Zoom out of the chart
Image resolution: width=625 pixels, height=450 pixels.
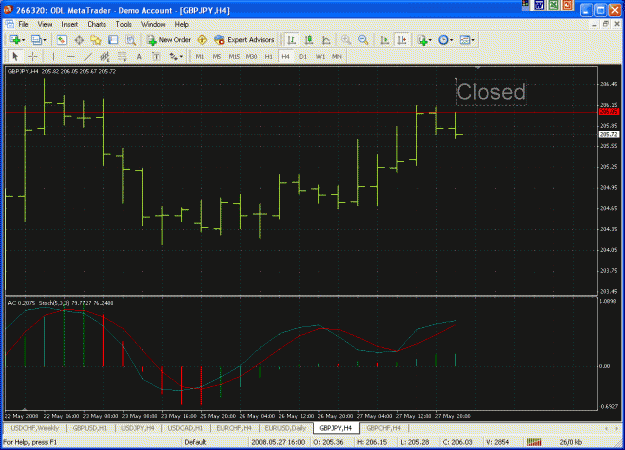[x=363, y=40]
